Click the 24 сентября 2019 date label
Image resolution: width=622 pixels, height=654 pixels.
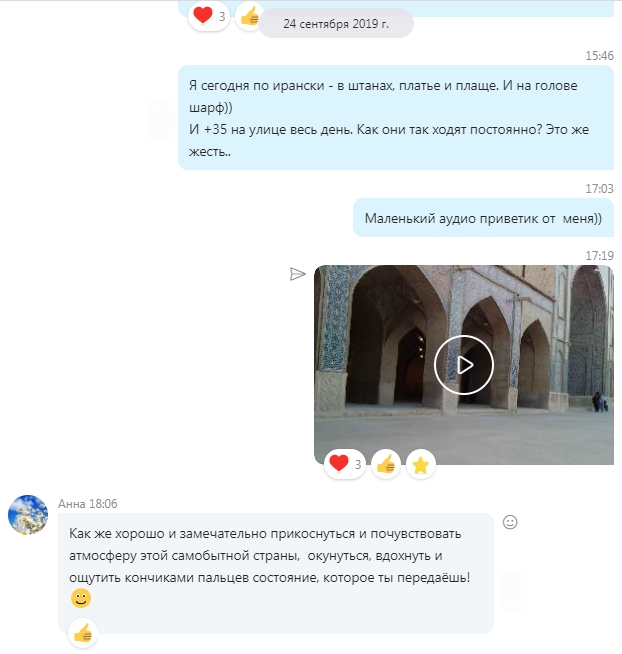[x=336, y=24]
